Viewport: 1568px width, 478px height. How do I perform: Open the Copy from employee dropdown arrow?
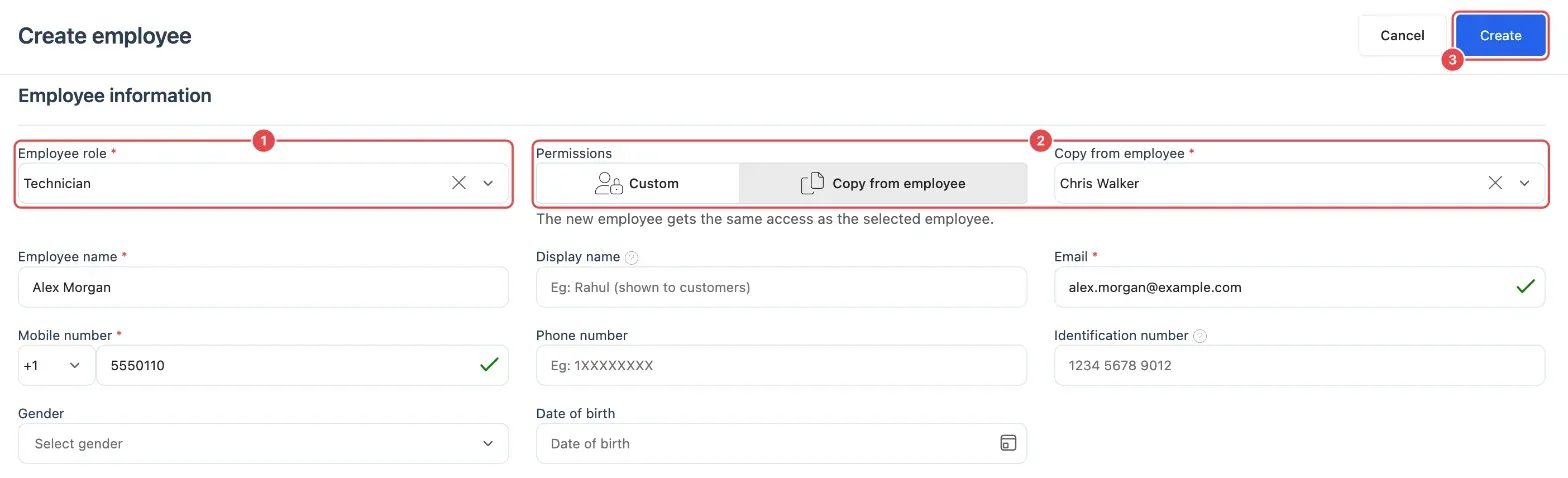pos(1525,183)
